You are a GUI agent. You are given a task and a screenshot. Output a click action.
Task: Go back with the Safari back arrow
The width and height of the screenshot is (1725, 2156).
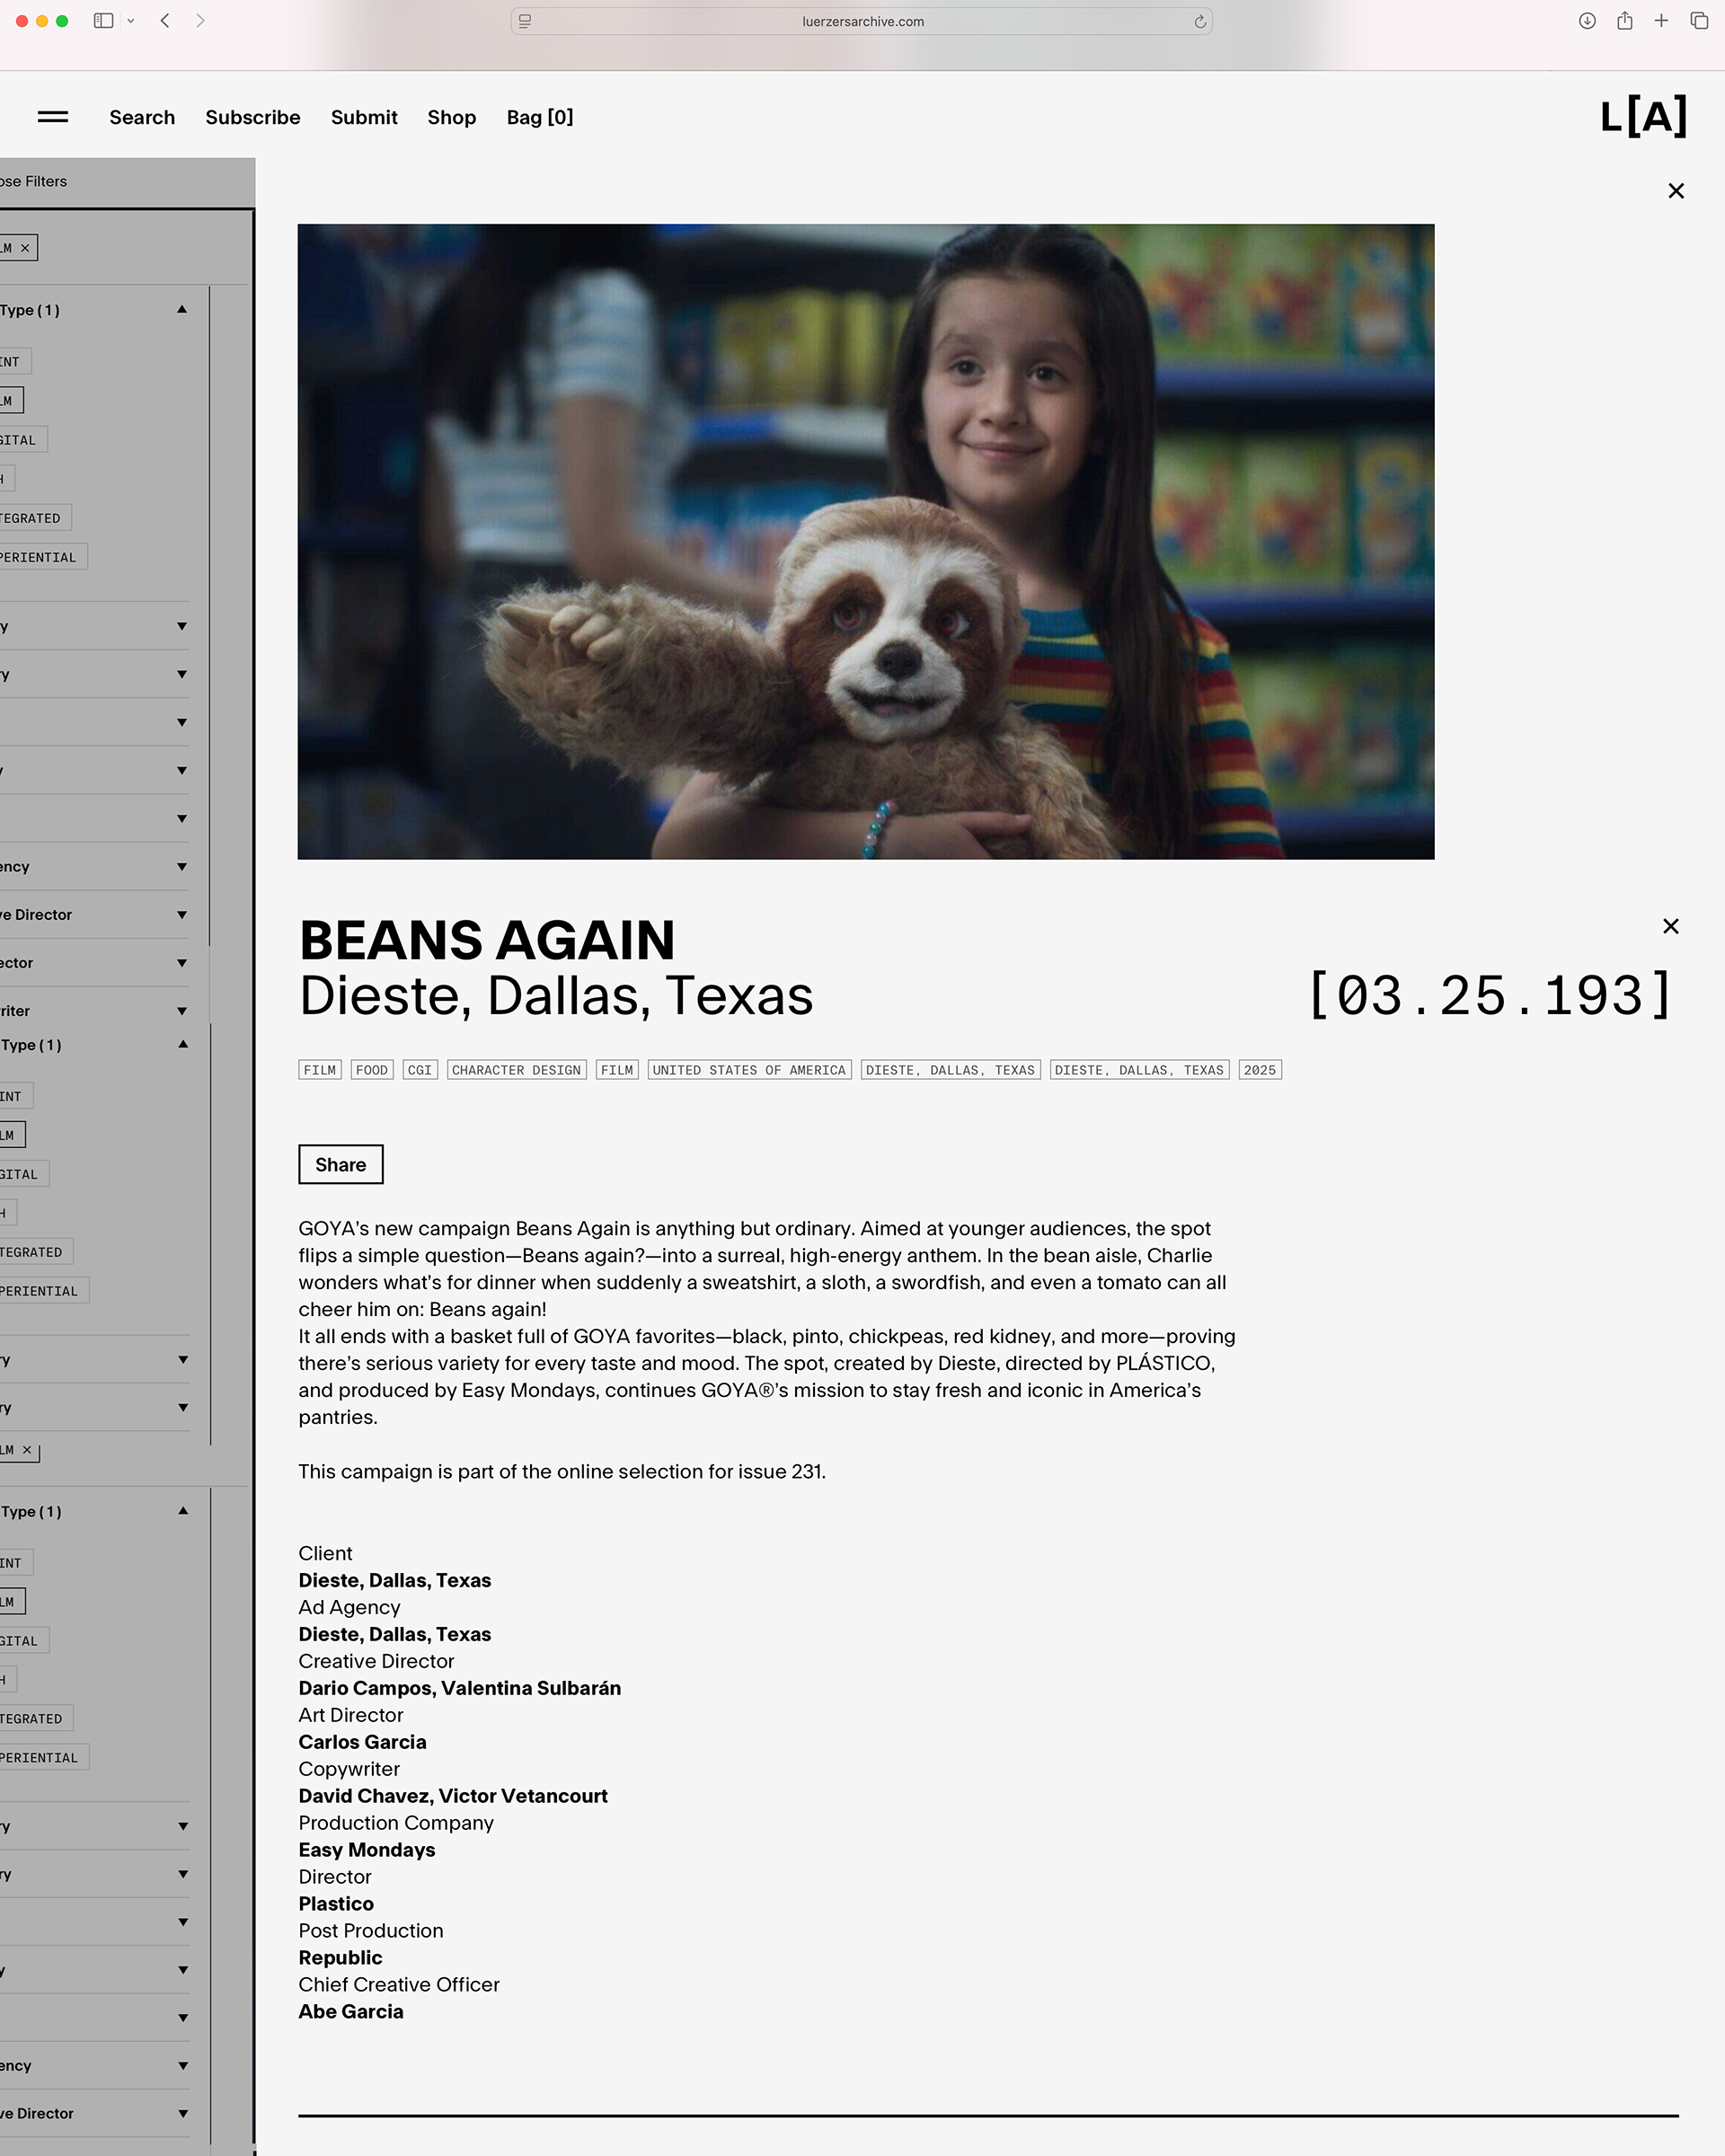(165, 21)
